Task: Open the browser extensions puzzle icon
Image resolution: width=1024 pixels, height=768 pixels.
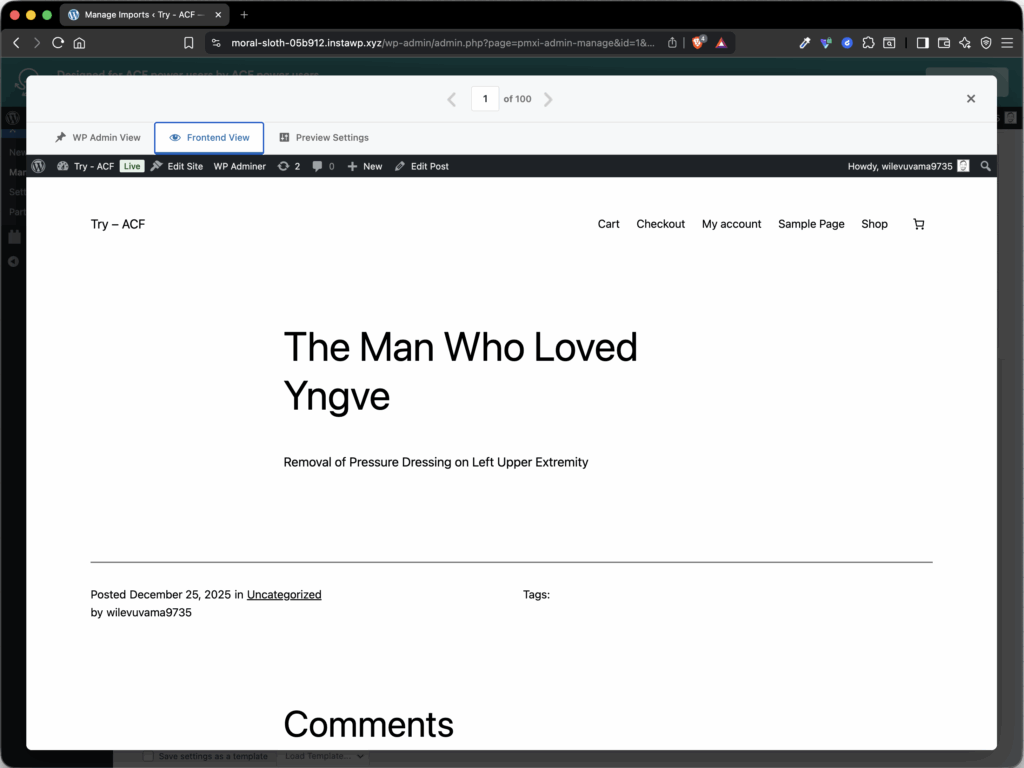Action: coord(868,43)
